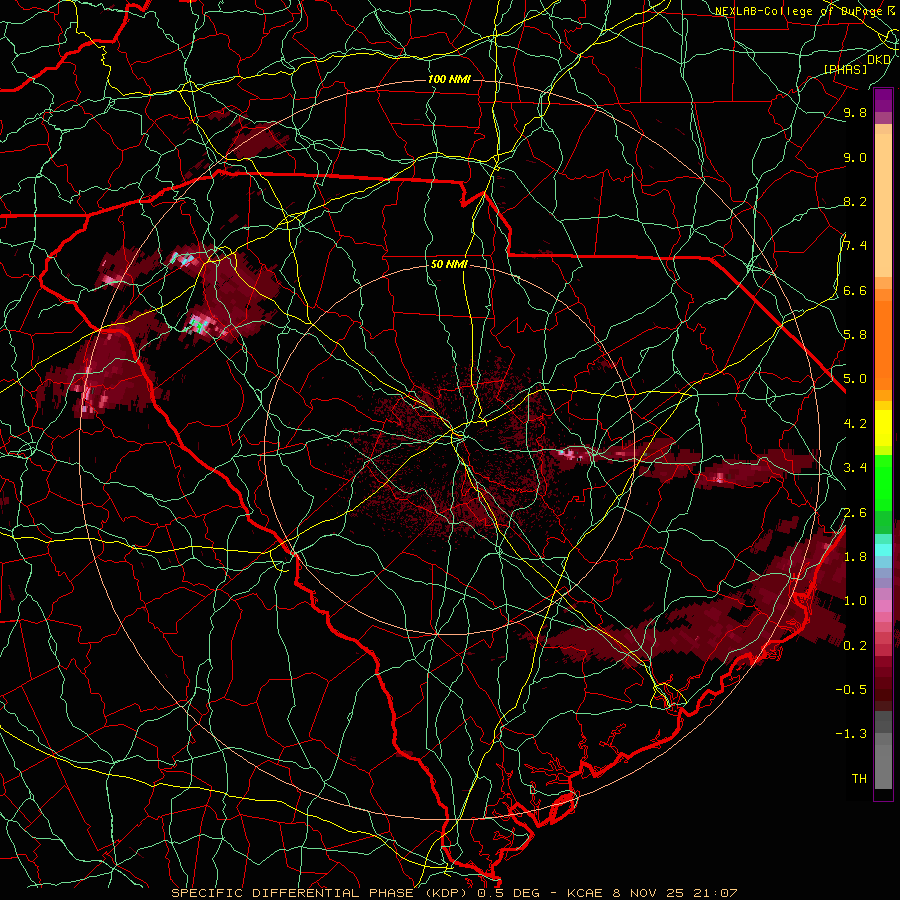The width and height of the screenshot is (900, 900).
Task: Click the 7.4 value on color scale
Action: pyautogui.click(x=855, y=246)
